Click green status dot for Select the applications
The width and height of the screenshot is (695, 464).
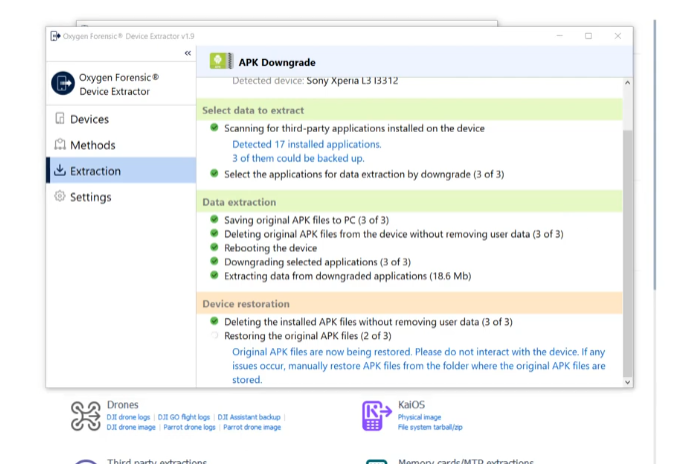214,173
